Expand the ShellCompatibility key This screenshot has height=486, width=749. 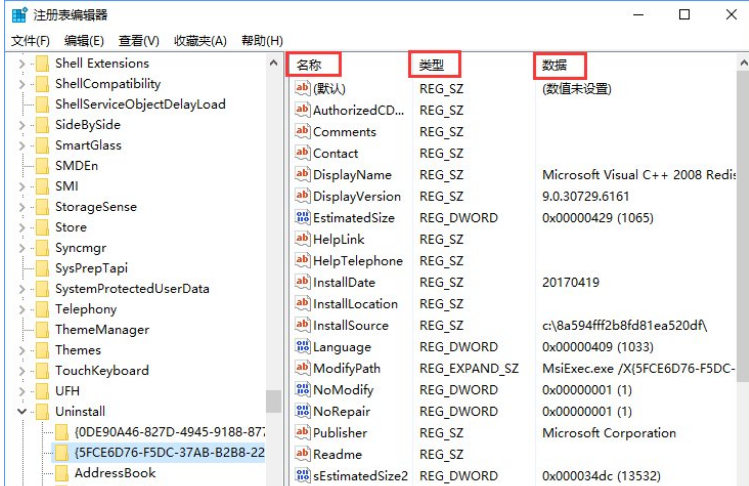pos(21,84)
